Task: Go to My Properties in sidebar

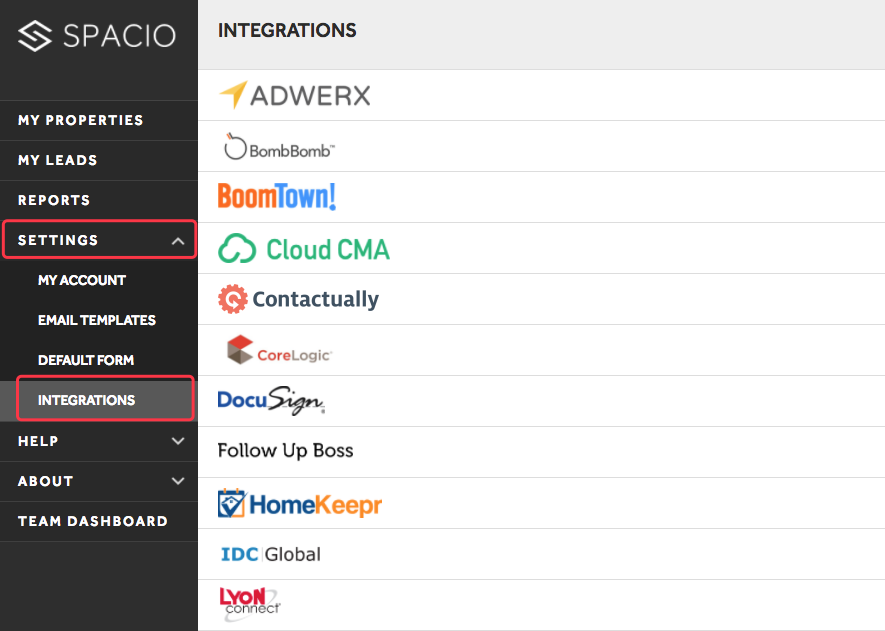Action: [x=81, y=120]
